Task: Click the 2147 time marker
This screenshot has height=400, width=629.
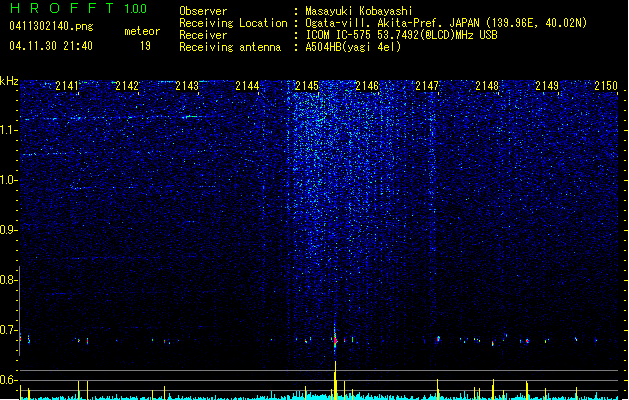Action: (x=427, y=86)
